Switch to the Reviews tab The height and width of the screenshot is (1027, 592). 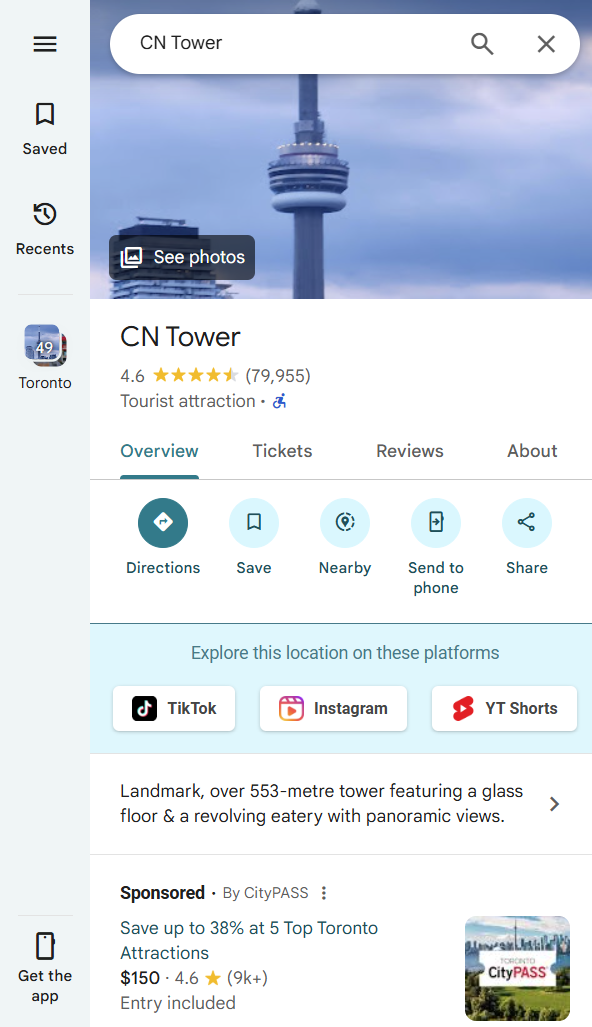click(x=410, y=451)
